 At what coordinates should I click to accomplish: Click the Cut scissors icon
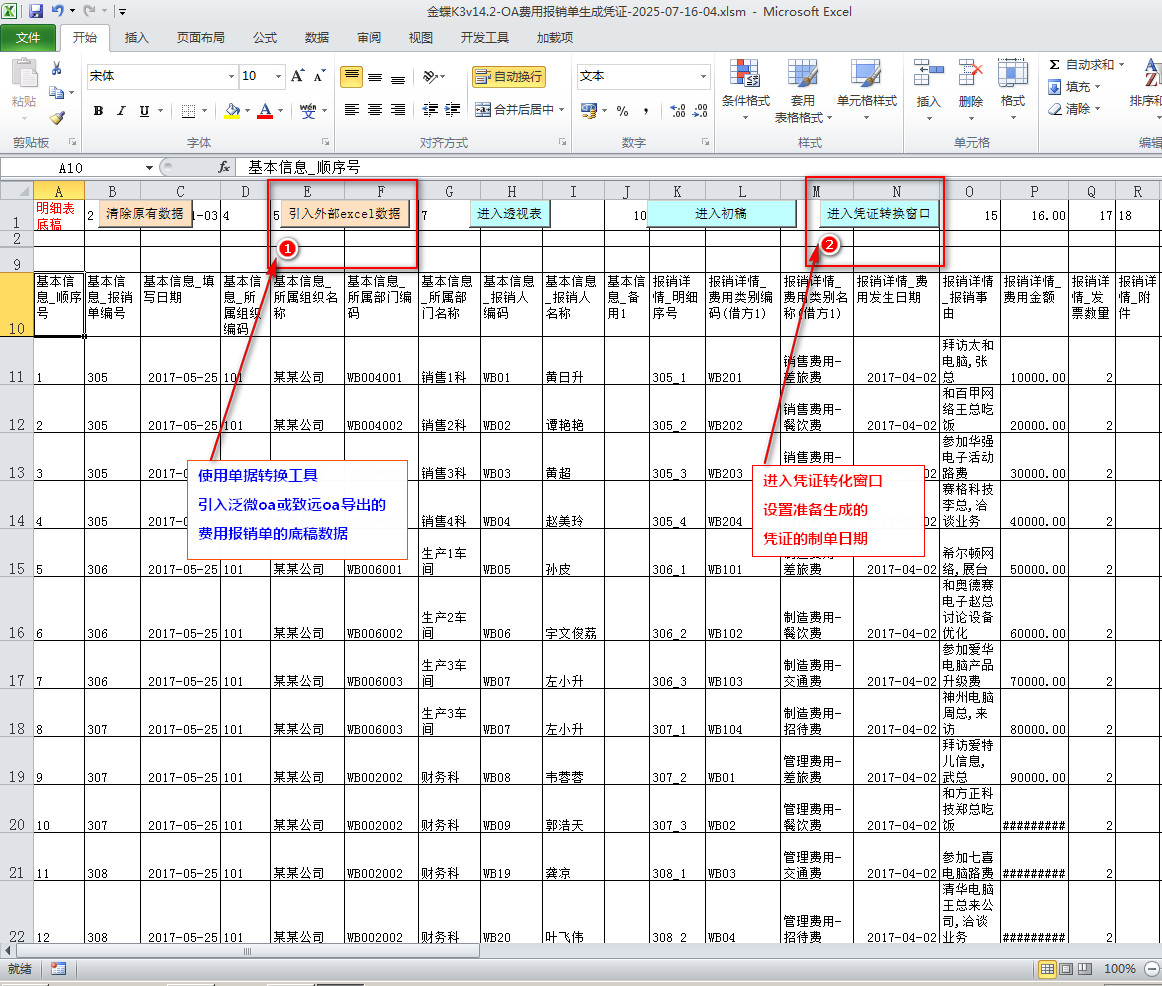56,69
